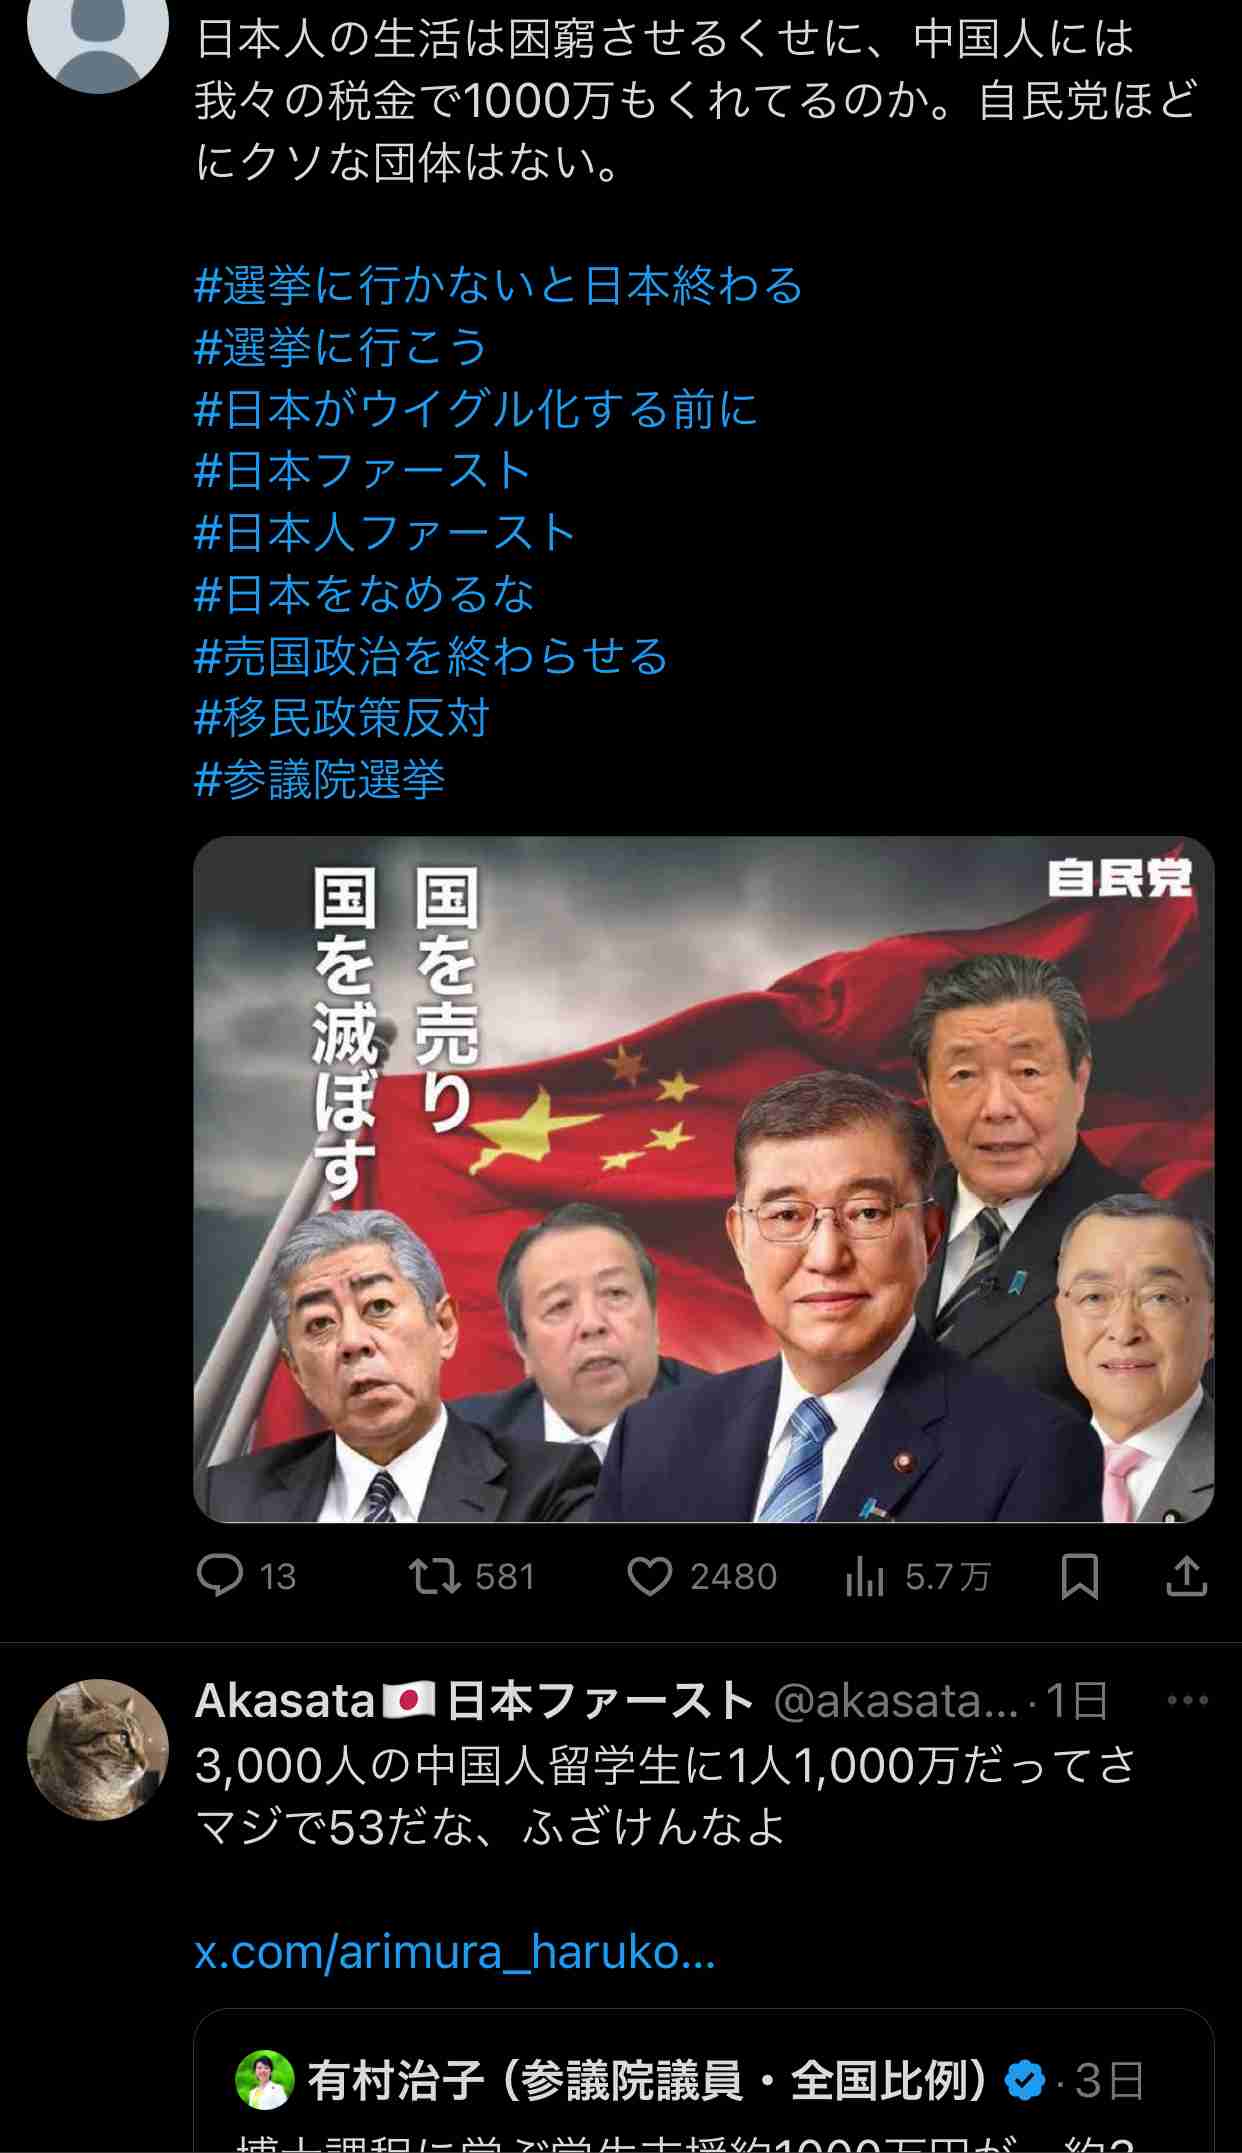Open hashtag #日本がウイグル化する前に

(476, 410)
